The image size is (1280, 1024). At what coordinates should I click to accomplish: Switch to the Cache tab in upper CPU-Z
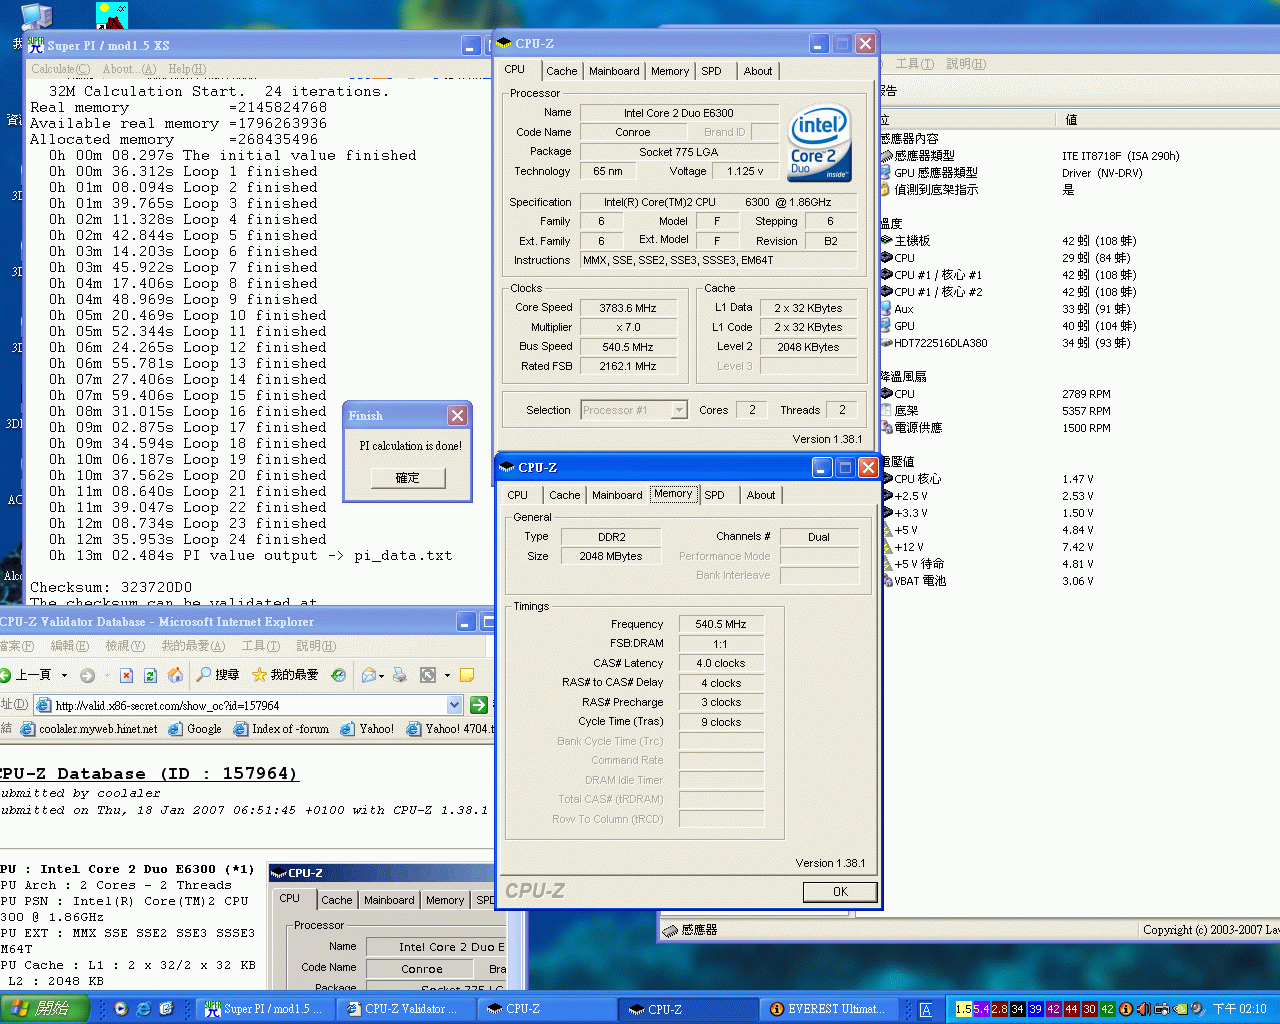pyautogui.click(x=561, y=71)
